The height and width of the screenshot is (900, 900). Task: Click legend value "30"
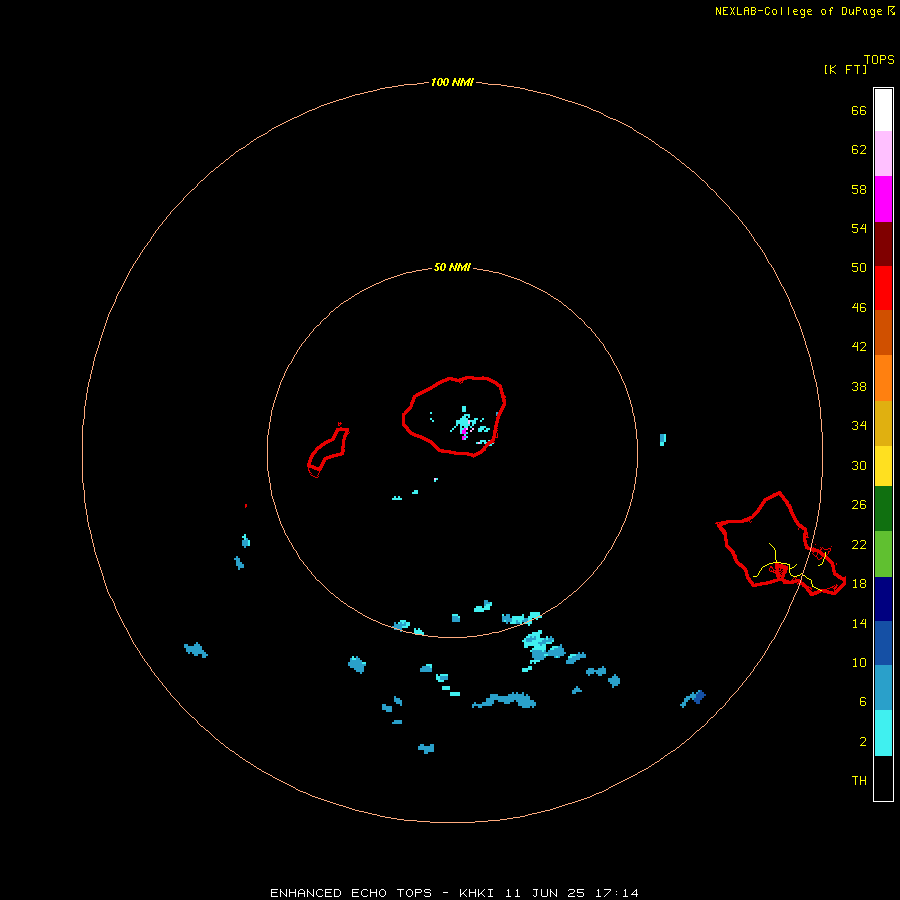coord(859,465)
